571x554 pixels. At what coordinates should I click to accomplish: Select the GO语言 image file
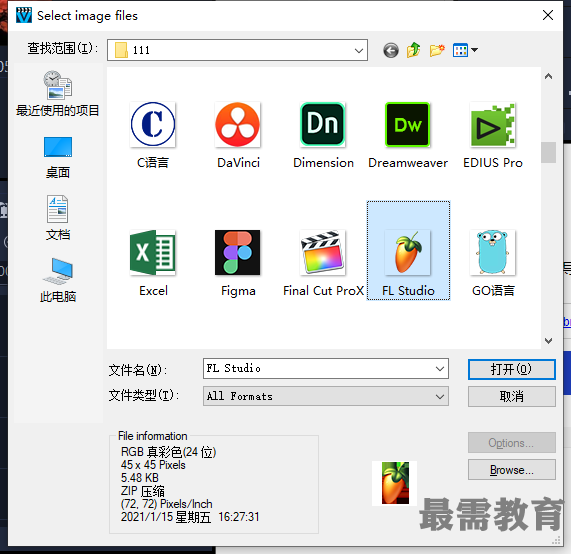493,263
